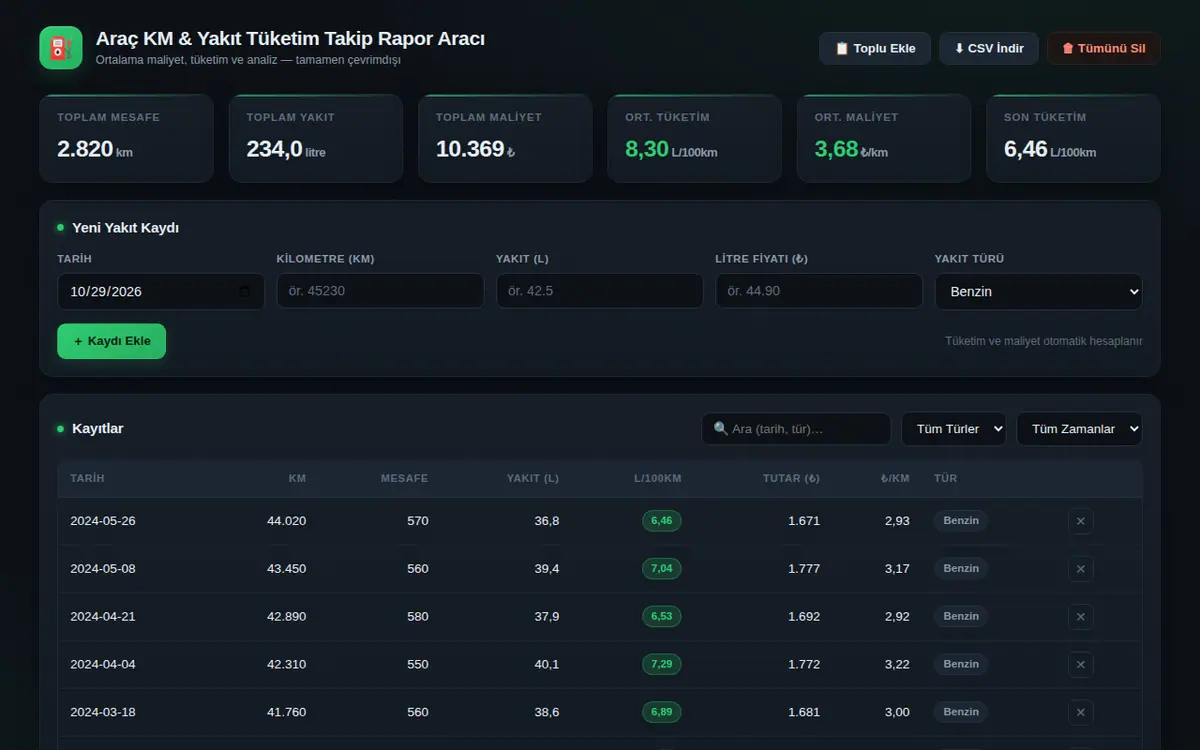Remove the 2024-04-04 record
Screen dimensions: 1200x750
point(1080,665)
